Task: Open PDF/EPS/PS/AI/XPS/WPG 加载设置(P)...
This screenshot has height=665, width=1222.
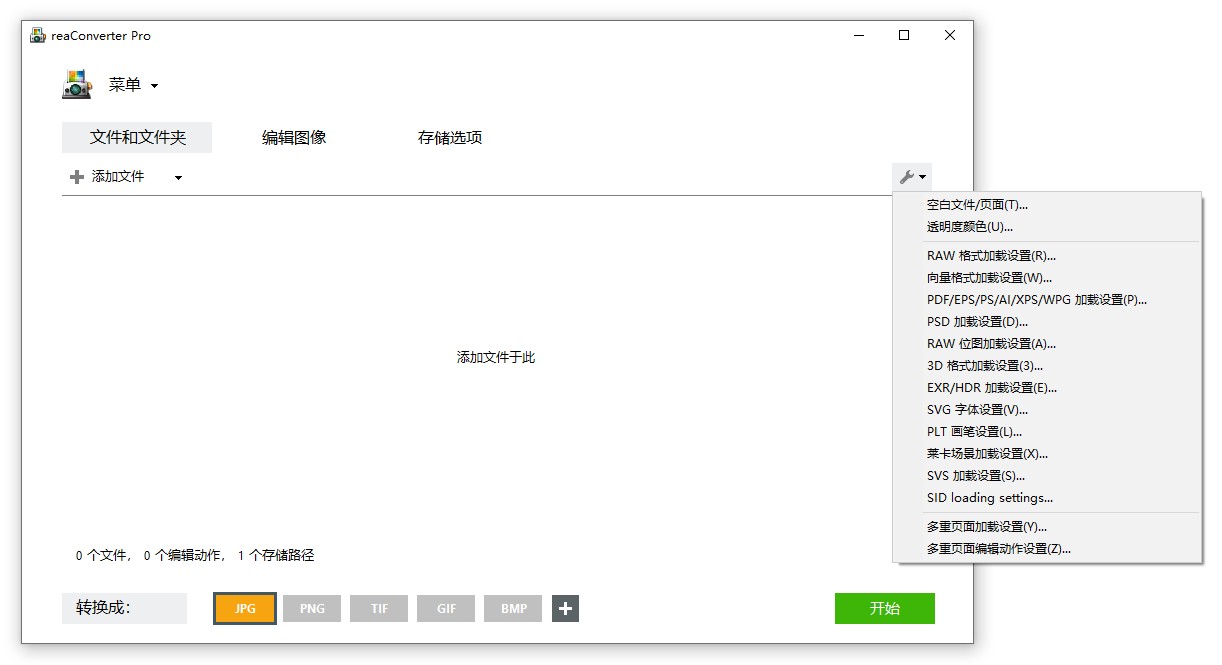Action: [x=1048, y=300]
